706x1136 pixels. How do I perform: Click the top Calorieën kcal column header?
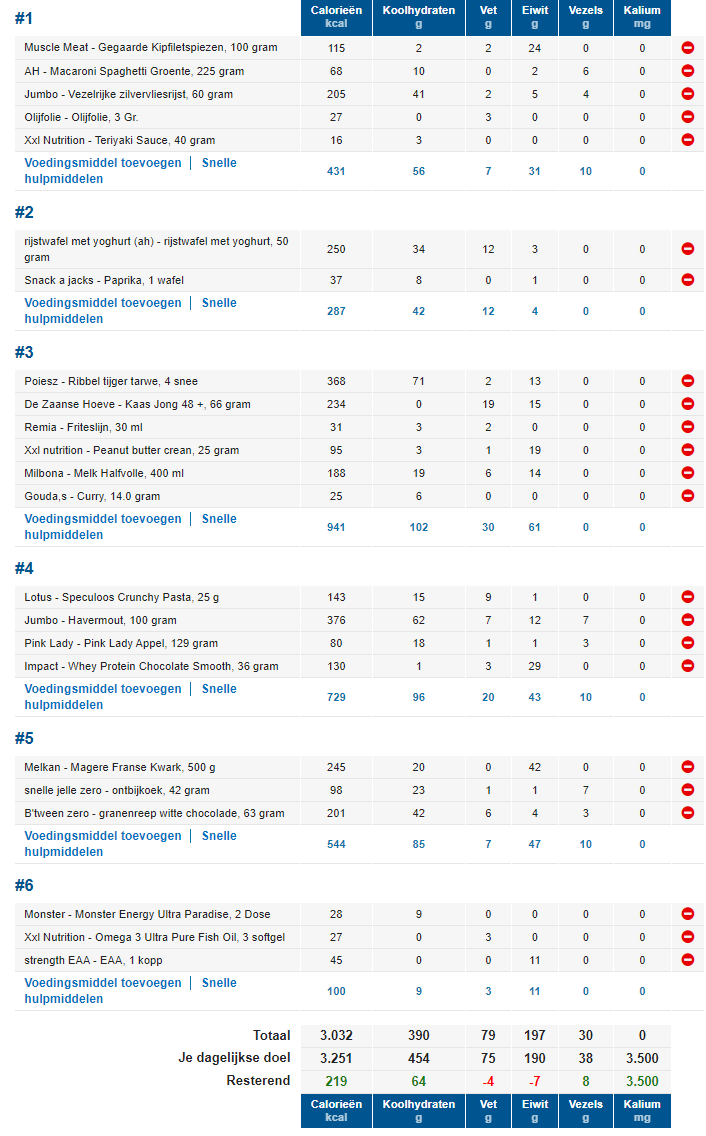336,17
